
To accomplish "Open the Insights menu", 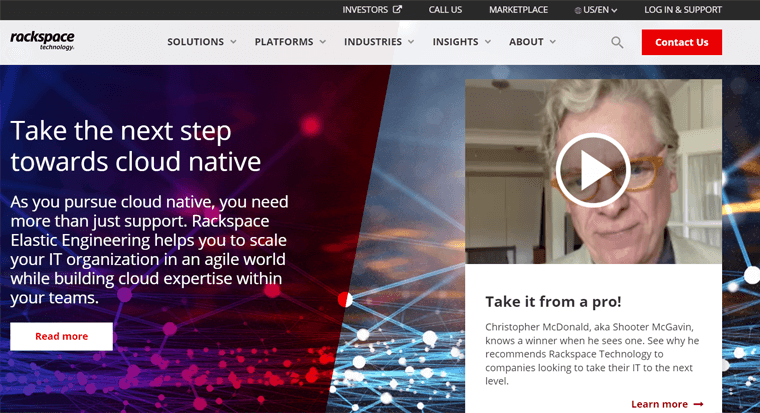I will (x=456, y=42).
